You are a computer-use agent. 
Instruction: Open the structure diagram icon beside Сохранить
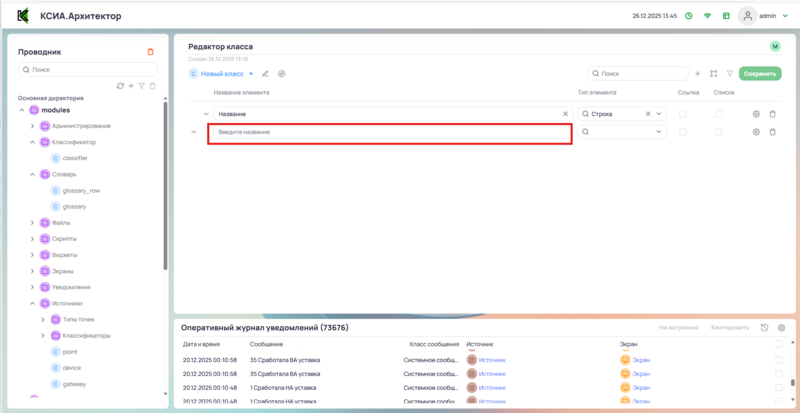(713, 73)
